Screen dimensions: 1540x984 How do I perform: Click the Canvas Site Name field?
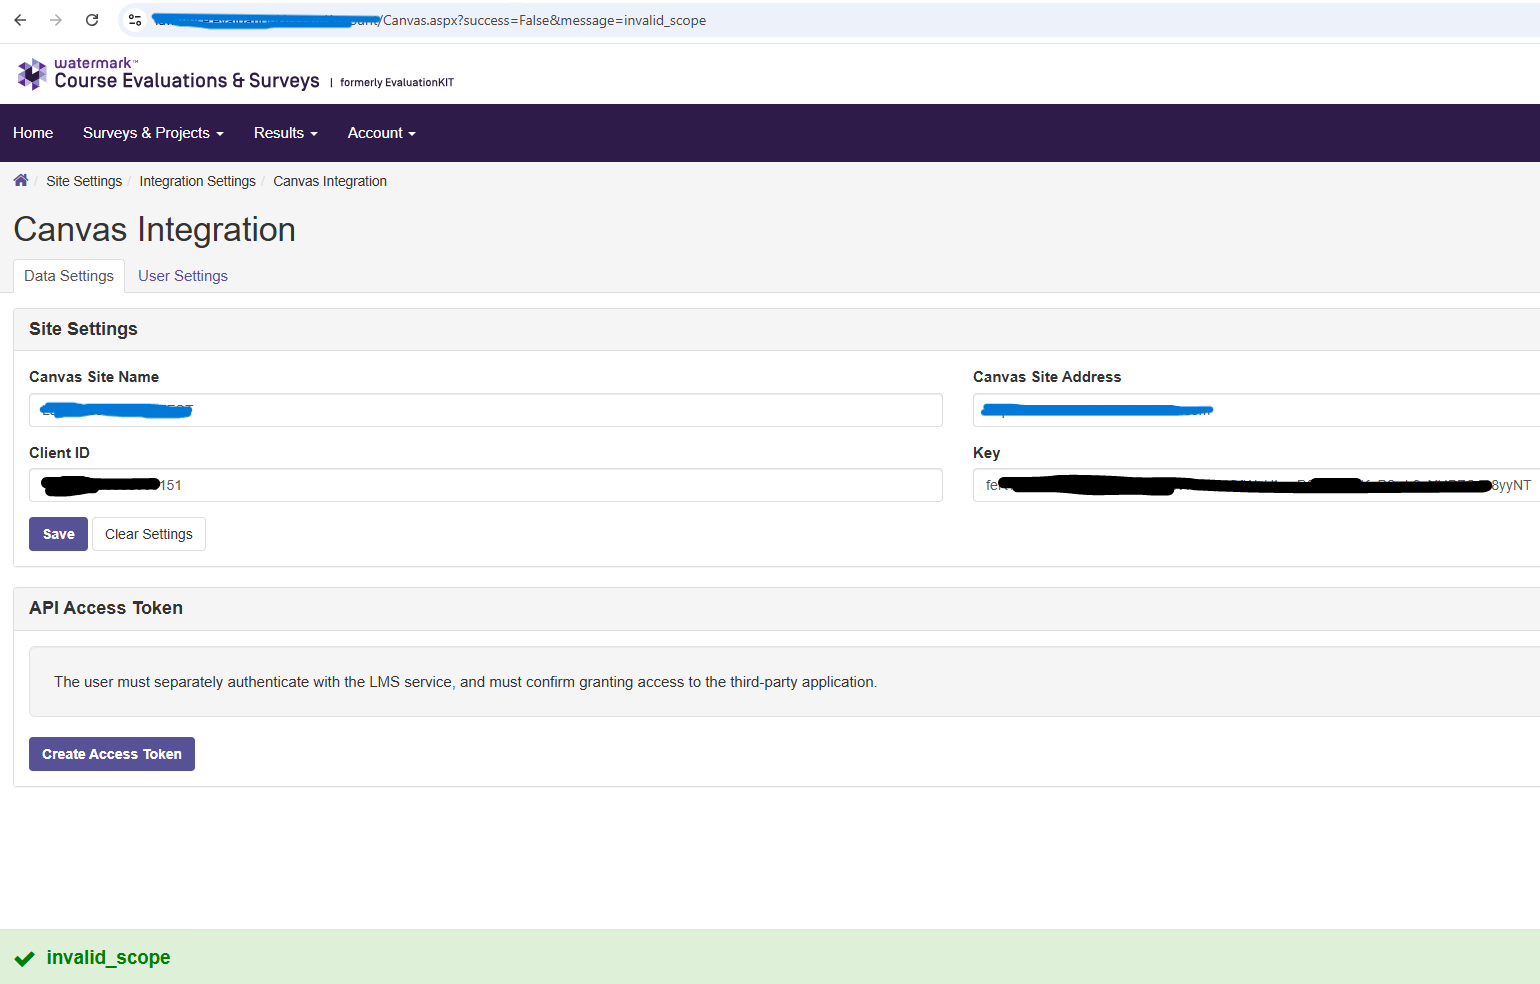point(486,410)
